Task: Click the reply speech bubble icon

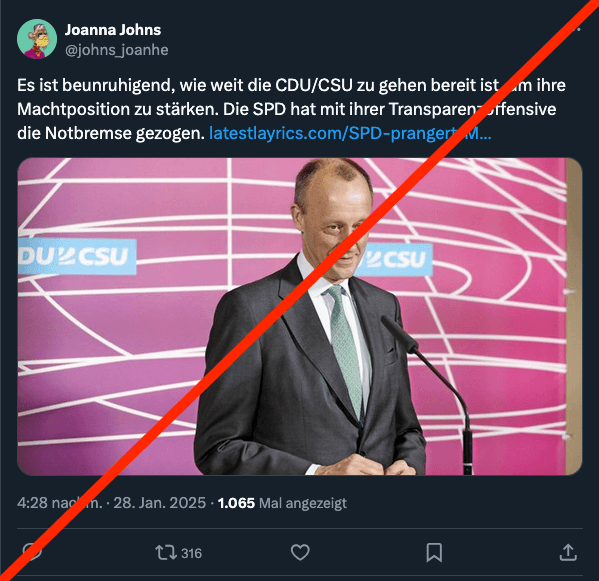Action: click(32, 552)
